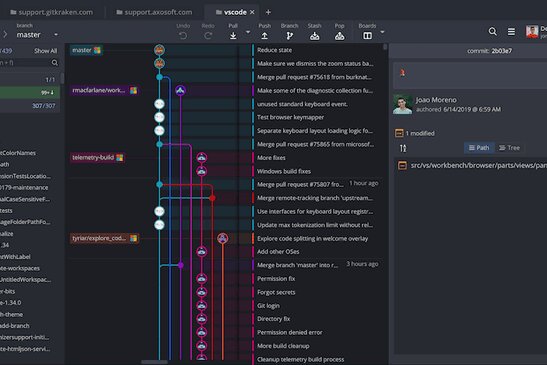Open the search magnifier in top bar

[x=493, y=31]
